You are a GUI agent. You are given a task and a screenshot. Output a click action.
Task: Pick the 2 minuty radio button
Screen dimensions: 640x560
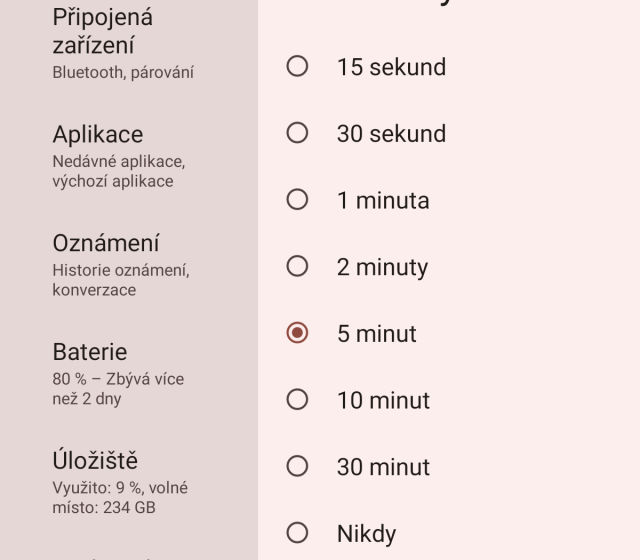pyautogui.click(x=297, y=266)
